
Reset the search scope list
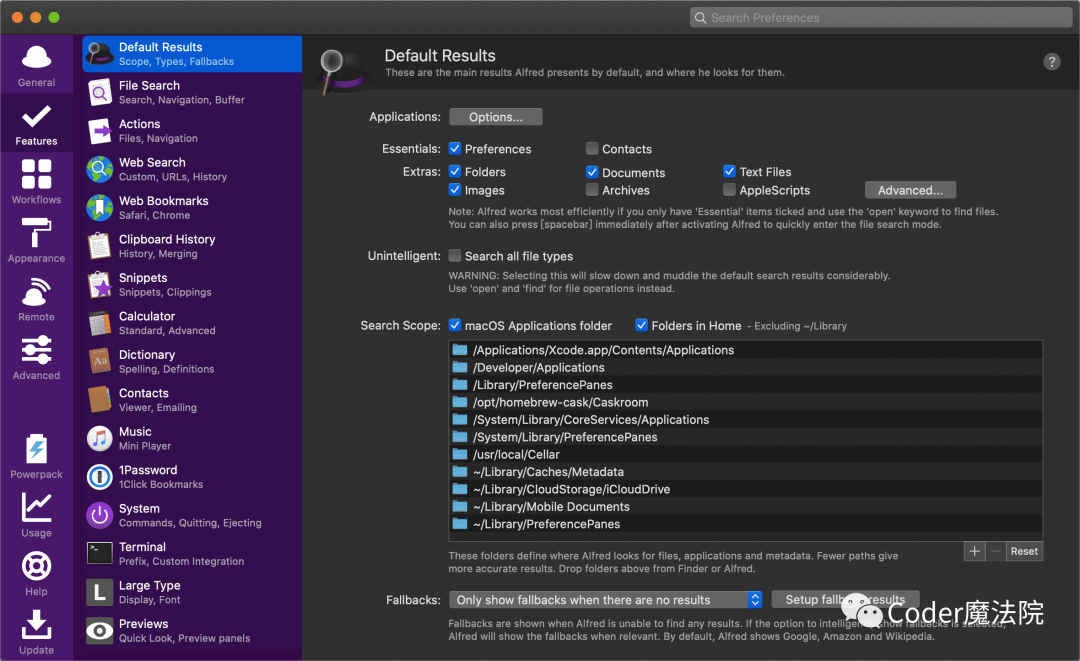pos(1024,551)
